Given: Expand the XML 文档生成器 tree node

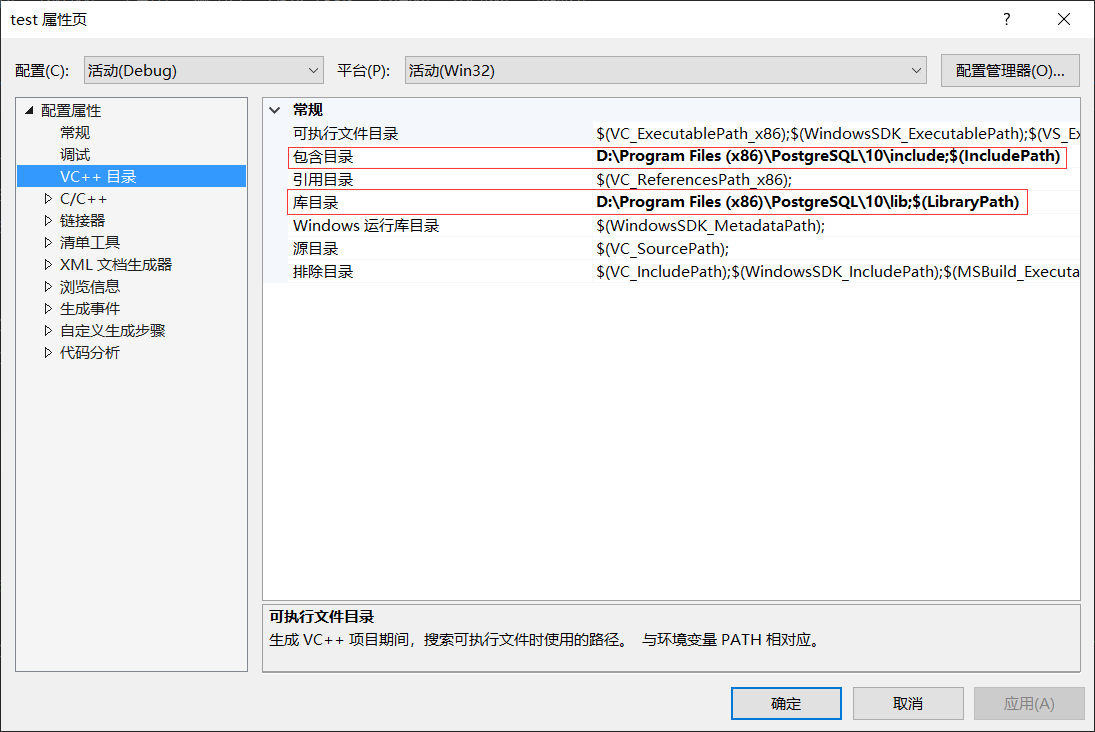Looking at the screenshot, I should click(x=47, y=264).
